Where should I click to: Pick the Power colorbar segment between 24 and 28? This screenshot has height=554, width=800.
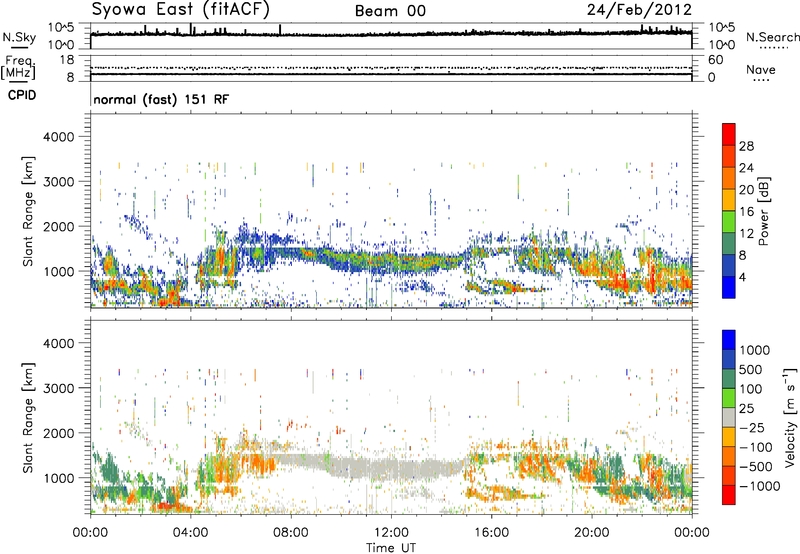click(729, 156)
